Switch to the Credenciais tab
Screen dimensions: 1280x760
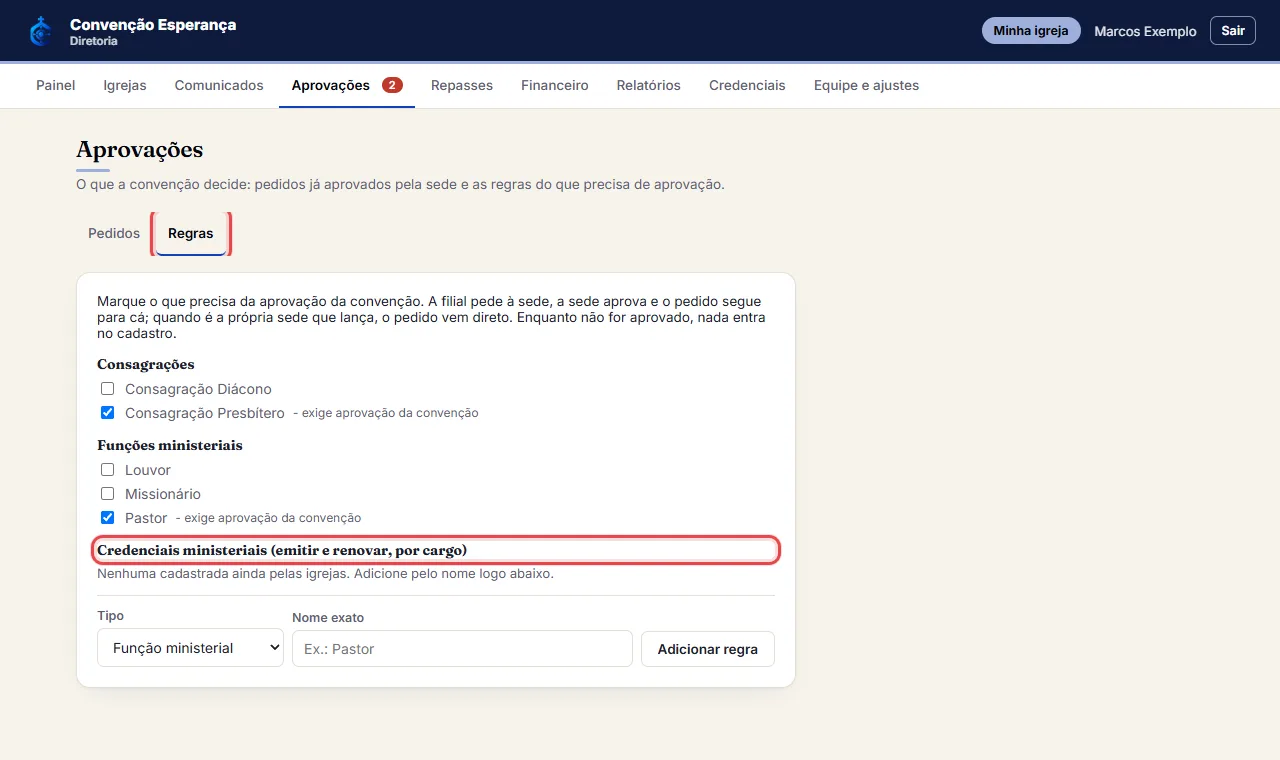[x=747, y=85]
